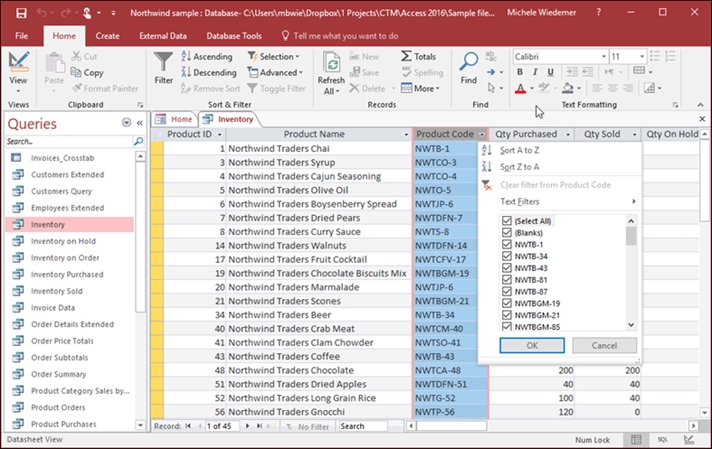This screenshot has height=449, width=712.
Task: Switch to the Database Tools tab
Action: pos(234,36)
